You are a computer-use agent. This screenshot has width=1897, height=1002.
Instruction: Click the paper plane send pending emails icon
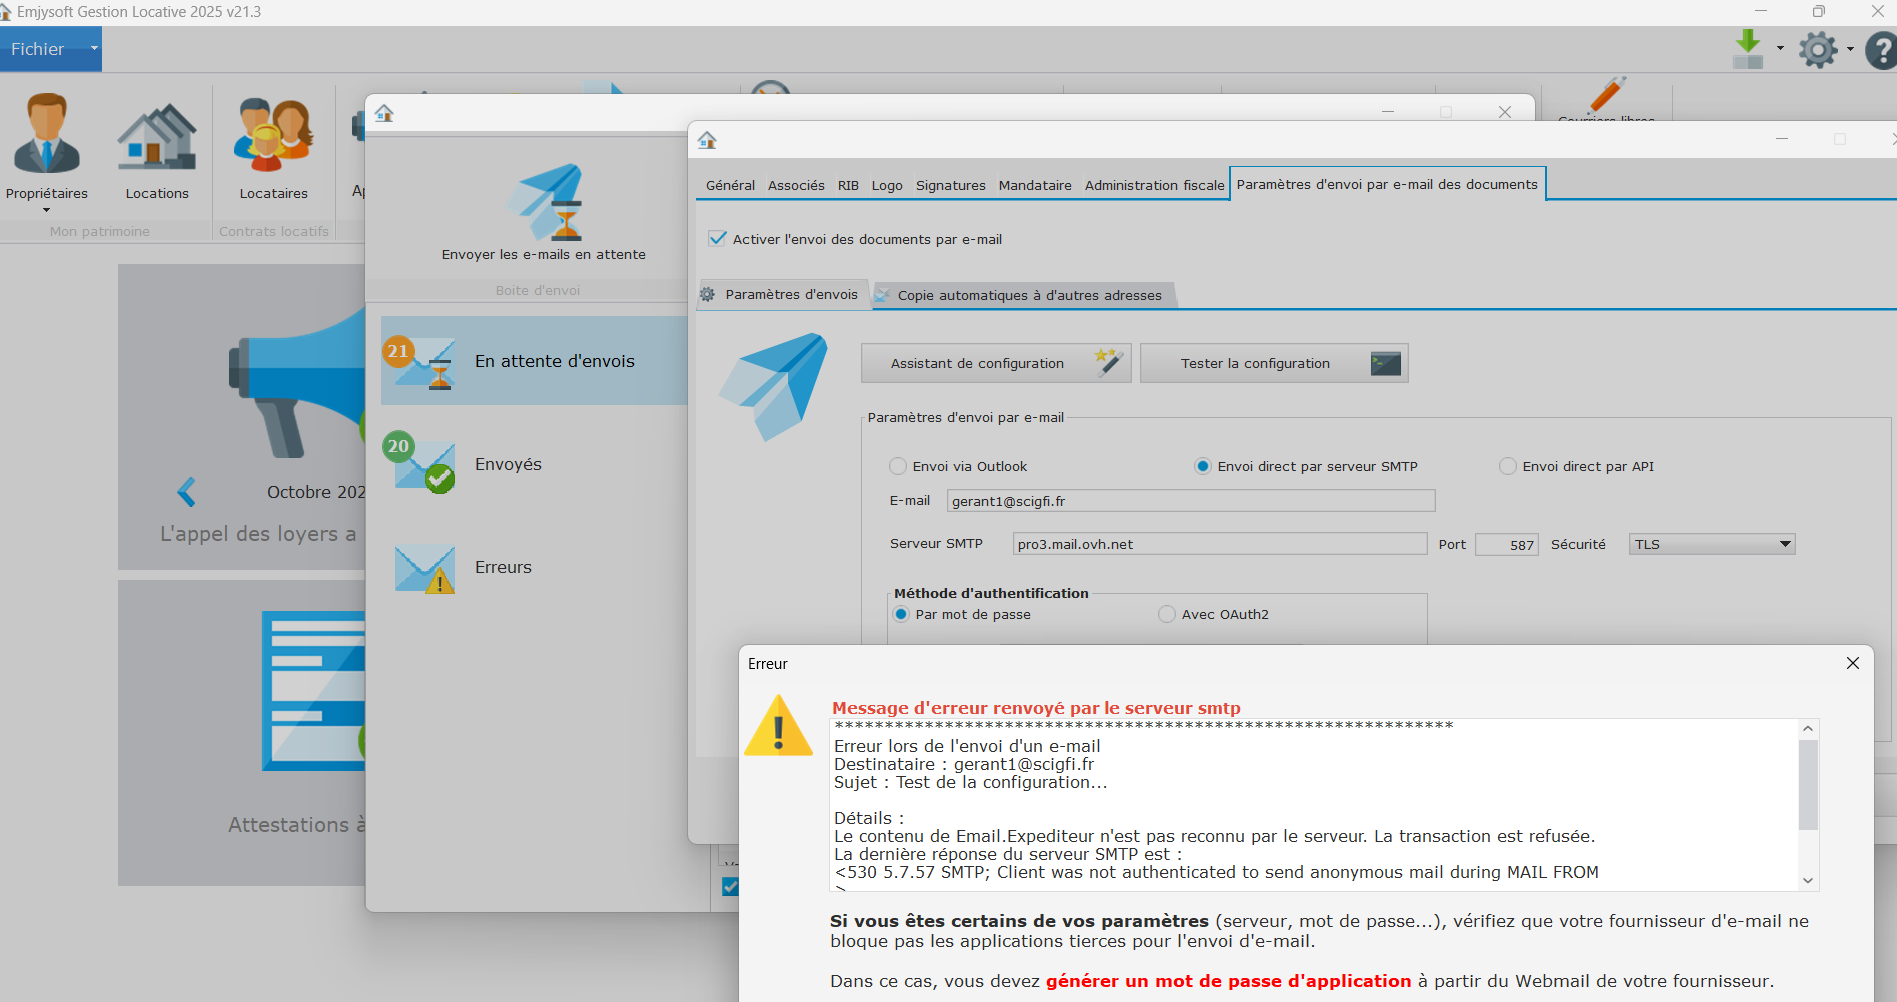pos(544,204)
